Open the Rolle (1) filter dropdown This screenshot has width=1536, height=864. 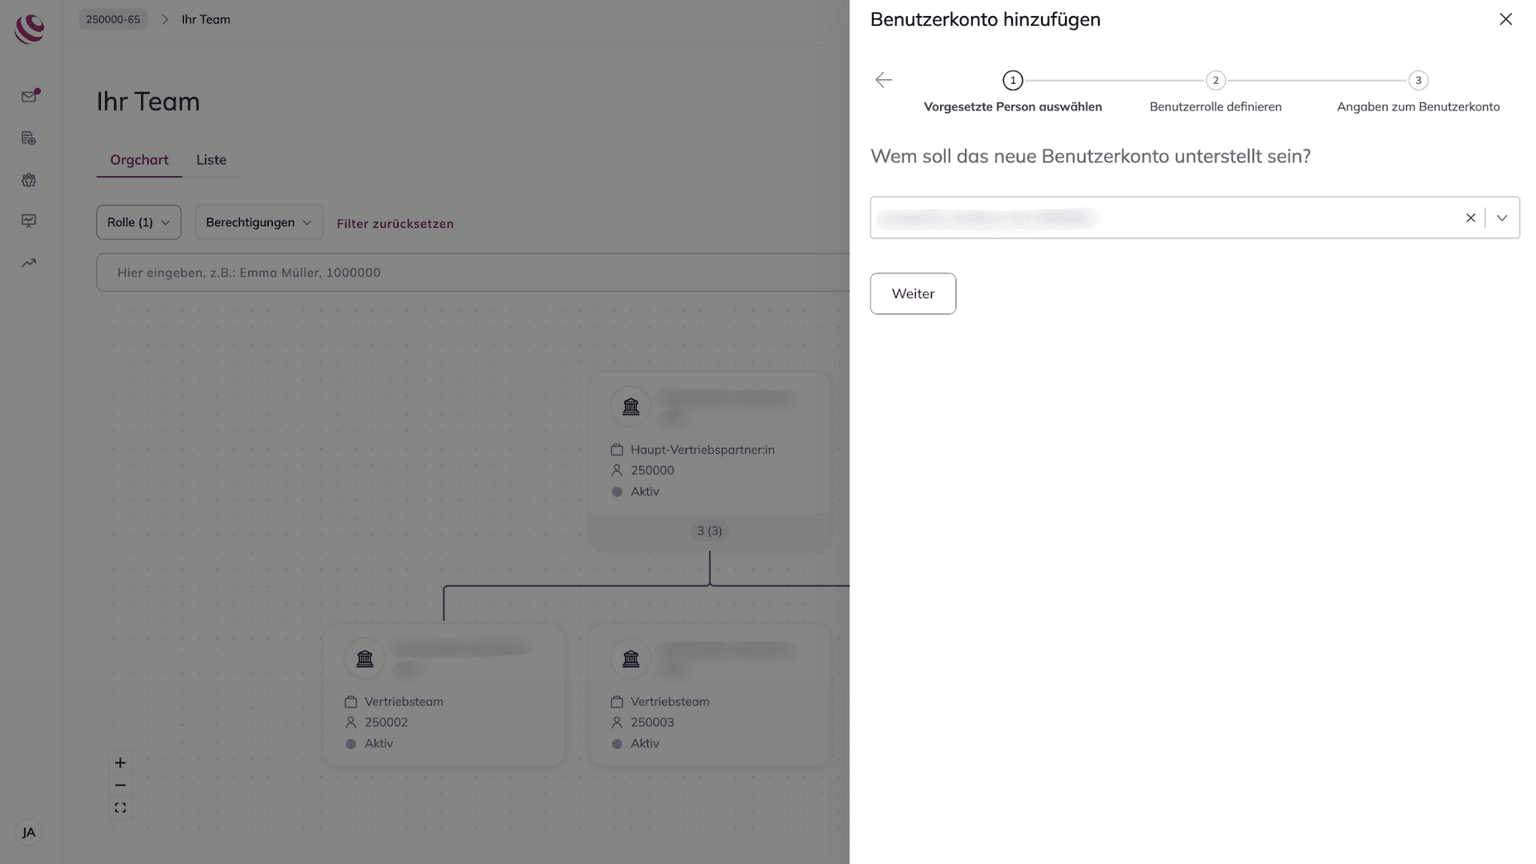click(138, 222)
